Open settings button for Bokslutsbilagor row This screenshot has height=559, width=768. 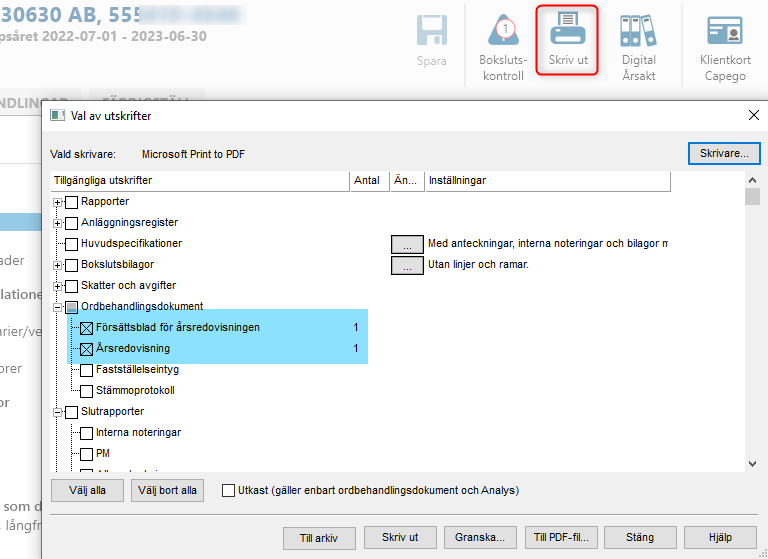407,265
